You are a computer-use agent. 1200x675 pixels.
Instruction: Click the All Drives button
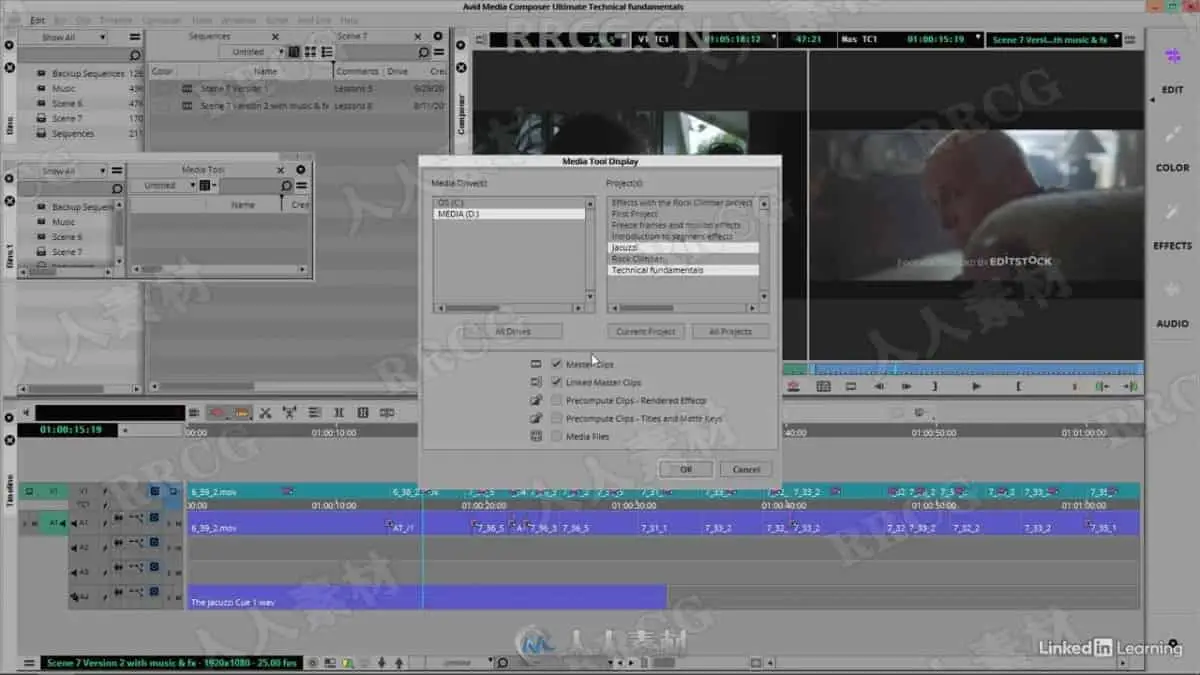[514, 331]
